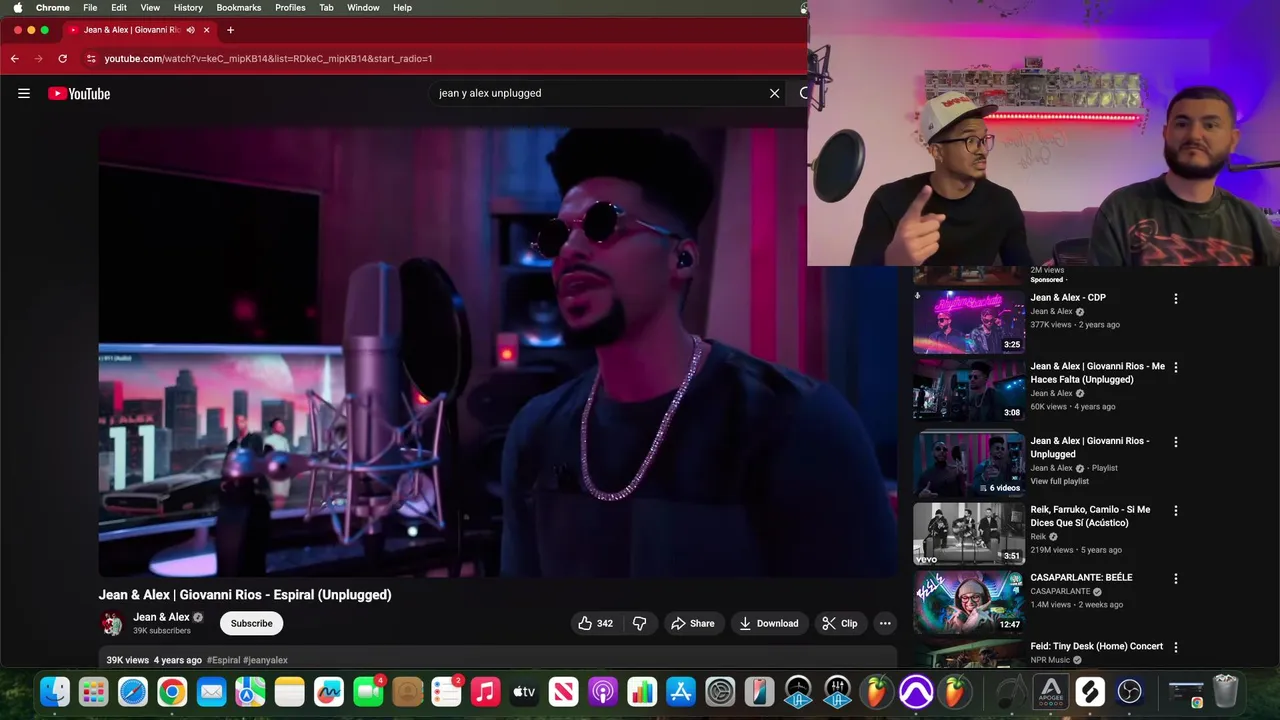Viewport: 1280px width, 720px height.
Task: Open a new Chrome tab
Action: (230, 30)
